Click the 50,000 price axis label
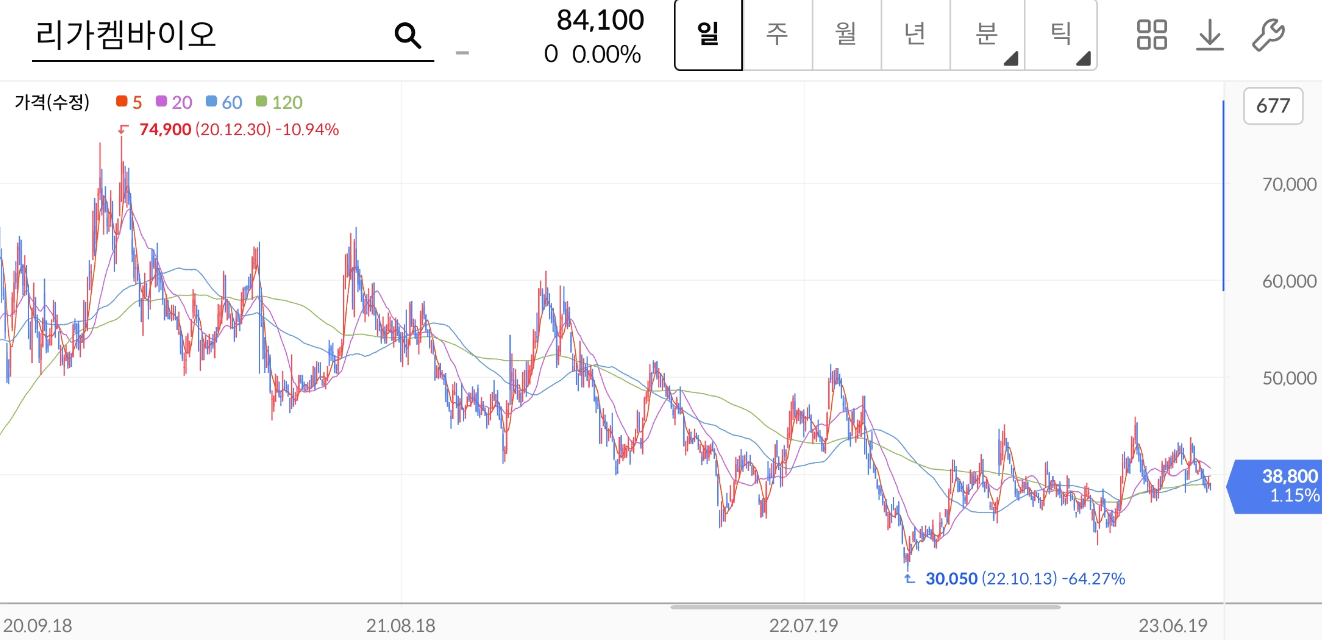 tap(1287, 377)
